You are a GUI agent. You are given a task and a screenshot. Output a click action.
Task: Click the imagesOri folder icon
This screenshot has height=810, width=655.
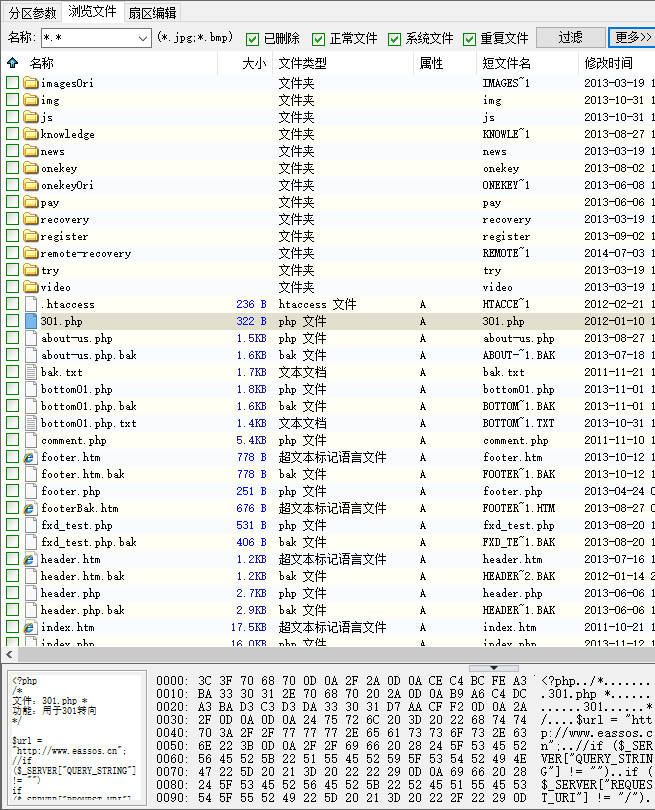pyautogui.click(x=30, y=83)
